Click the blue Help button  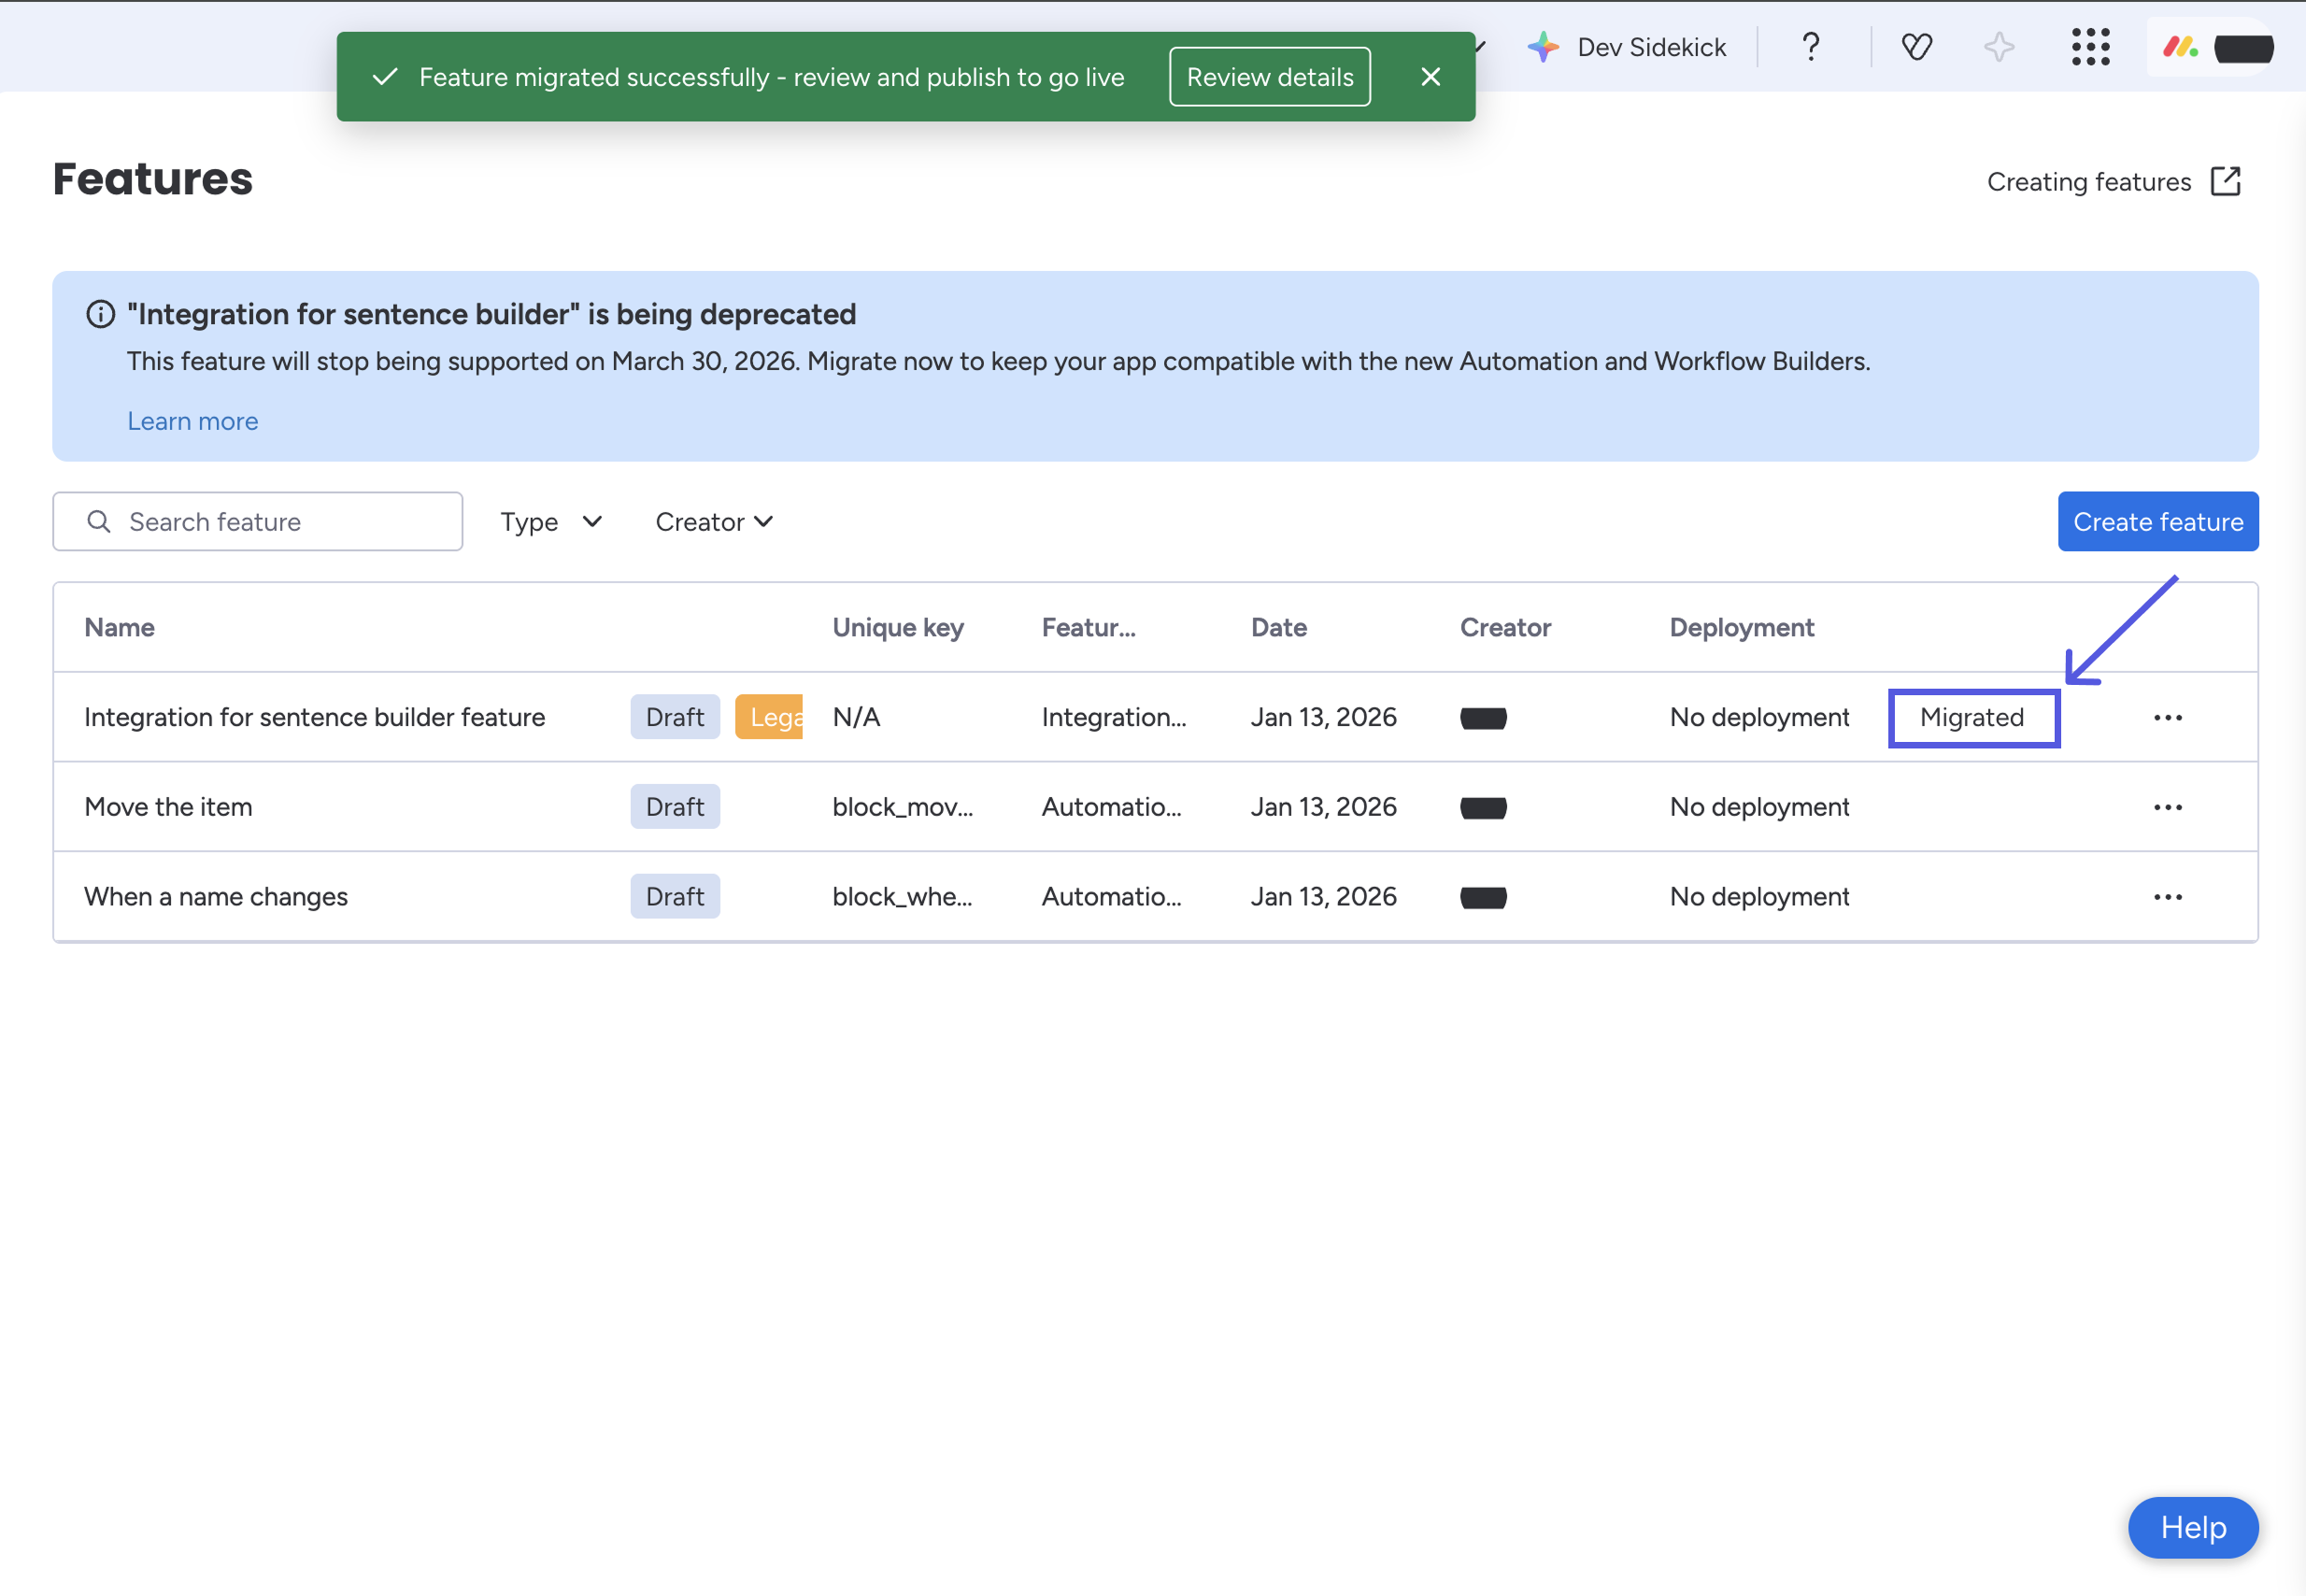point(2192,1527)
